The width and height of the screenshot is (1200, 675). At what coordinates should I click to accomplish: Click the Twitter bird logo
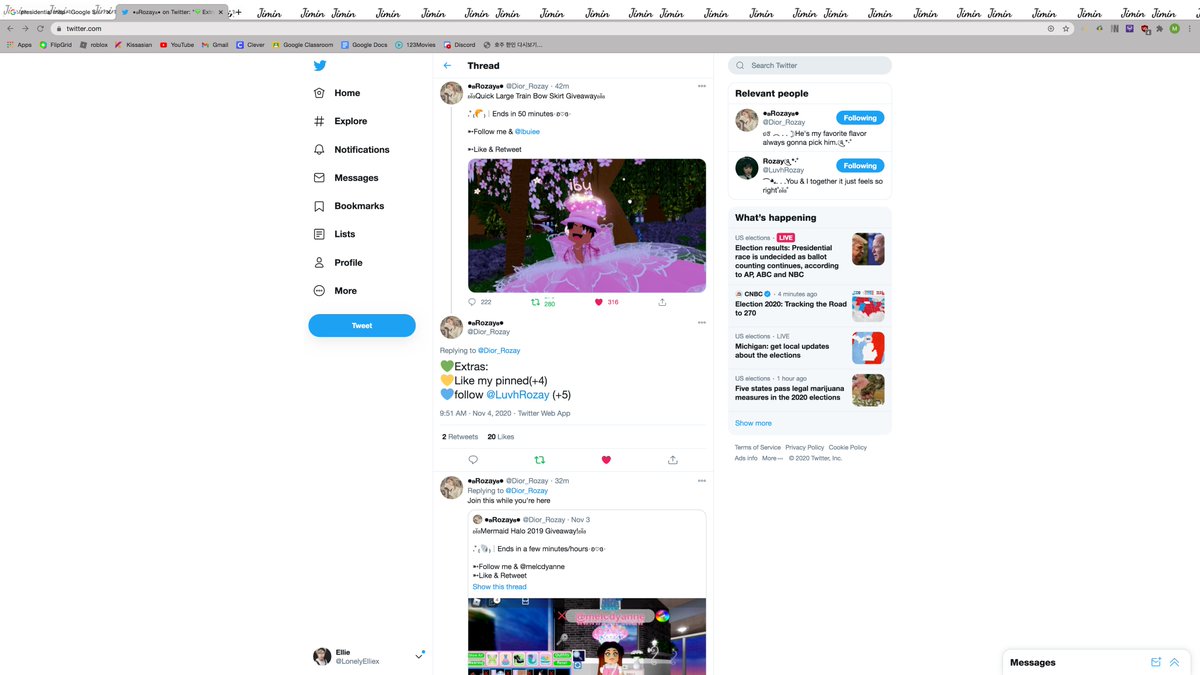tap(320, 66)
